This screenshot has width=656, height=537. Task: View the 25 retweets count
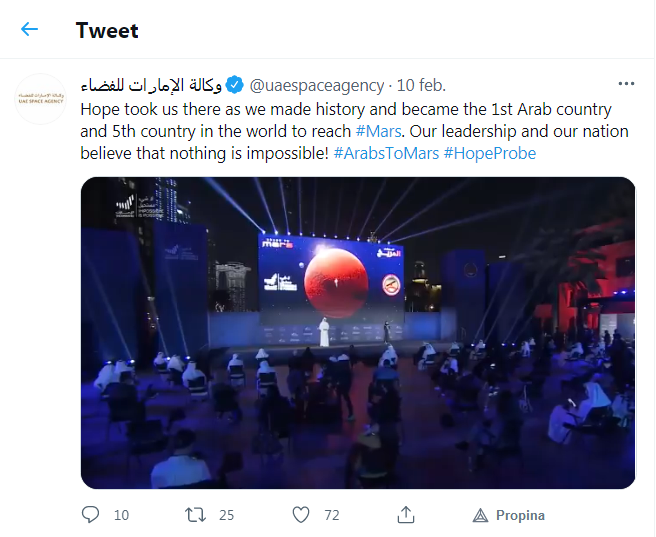tap(226, 515)
